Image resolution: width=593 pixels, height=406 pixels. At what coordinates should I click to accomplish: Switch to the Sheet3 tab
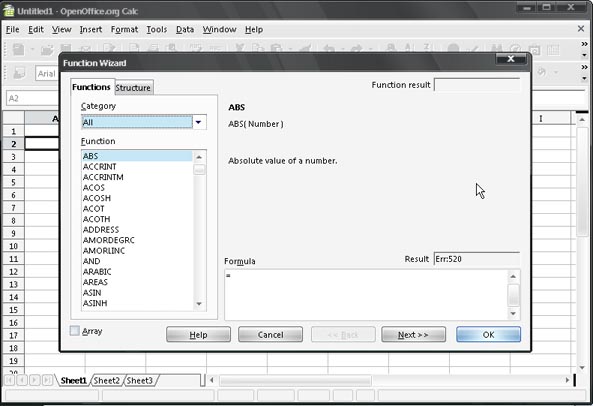[140, 380]
